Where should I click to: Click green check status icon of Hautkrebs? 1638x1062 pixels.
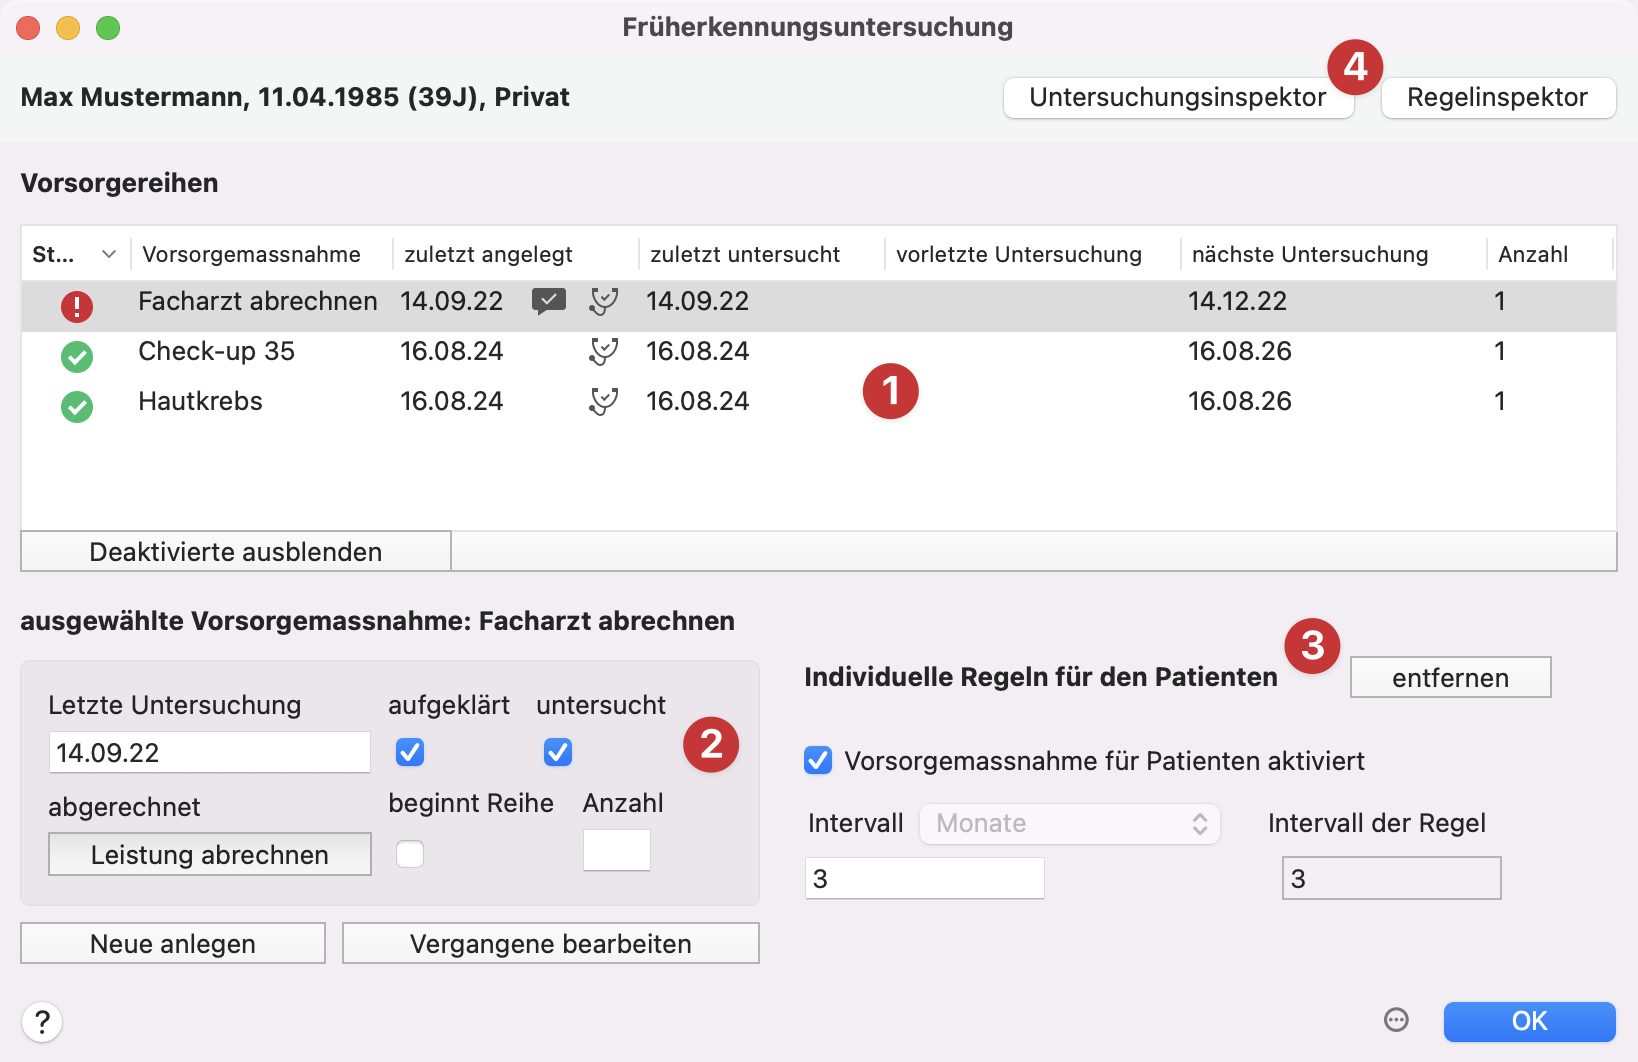click(x=77, y=406)
